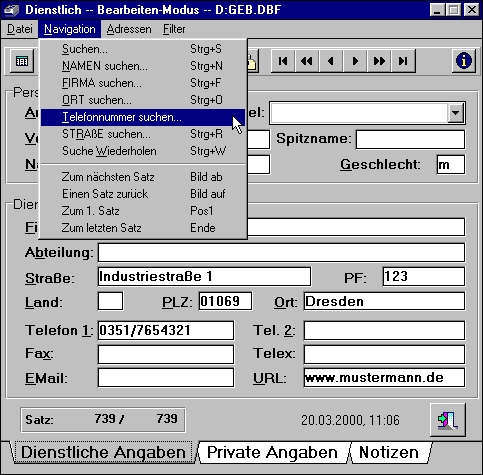Jump to first record navigation icon
Viewport: 483px width, 475px height.
tap(283, 61)
